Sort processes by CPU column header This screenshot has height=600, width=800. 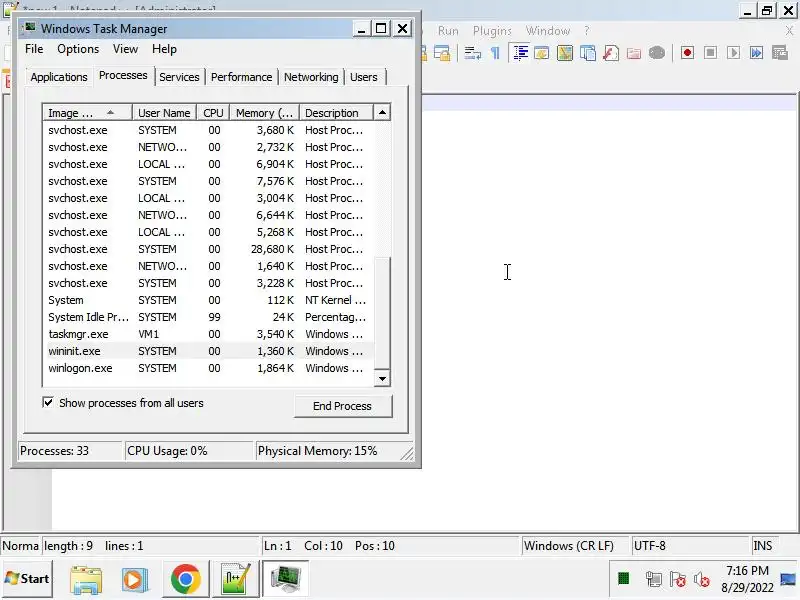pos(213,113)
